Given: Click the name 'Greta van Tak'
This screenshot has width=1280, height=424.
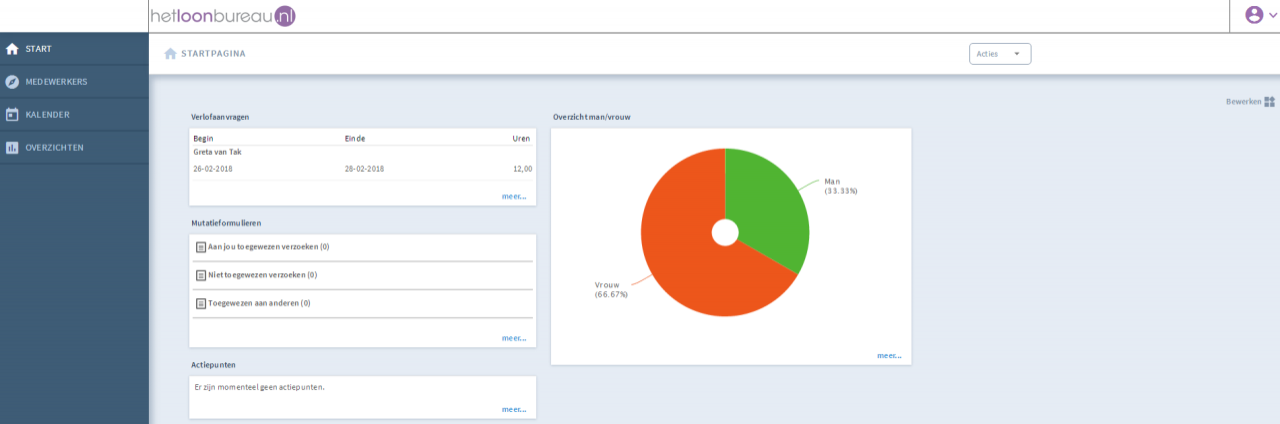Looking at the screenshot, I should [217, 152].
